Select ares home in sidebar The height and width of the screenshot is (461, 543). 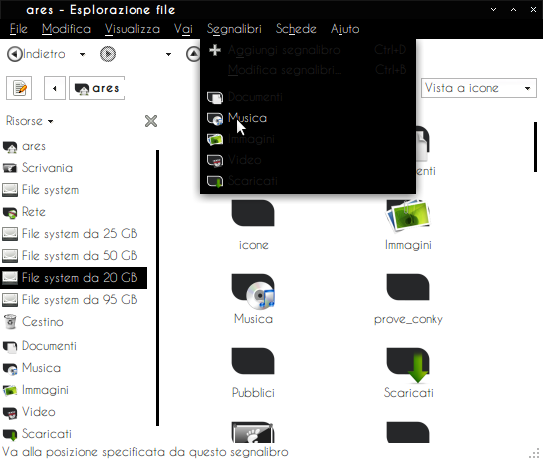click(73, 147)
